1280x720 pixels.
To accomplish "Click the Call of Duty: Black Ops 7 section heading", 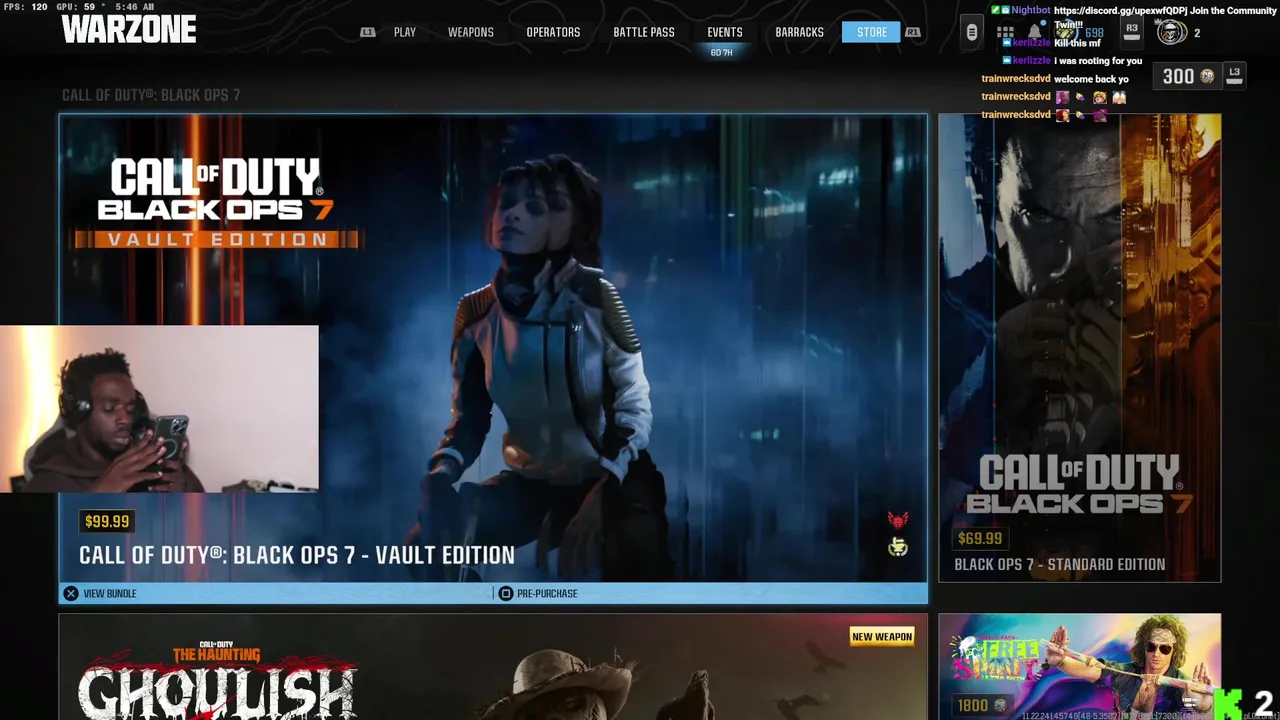I will point(151,95).
